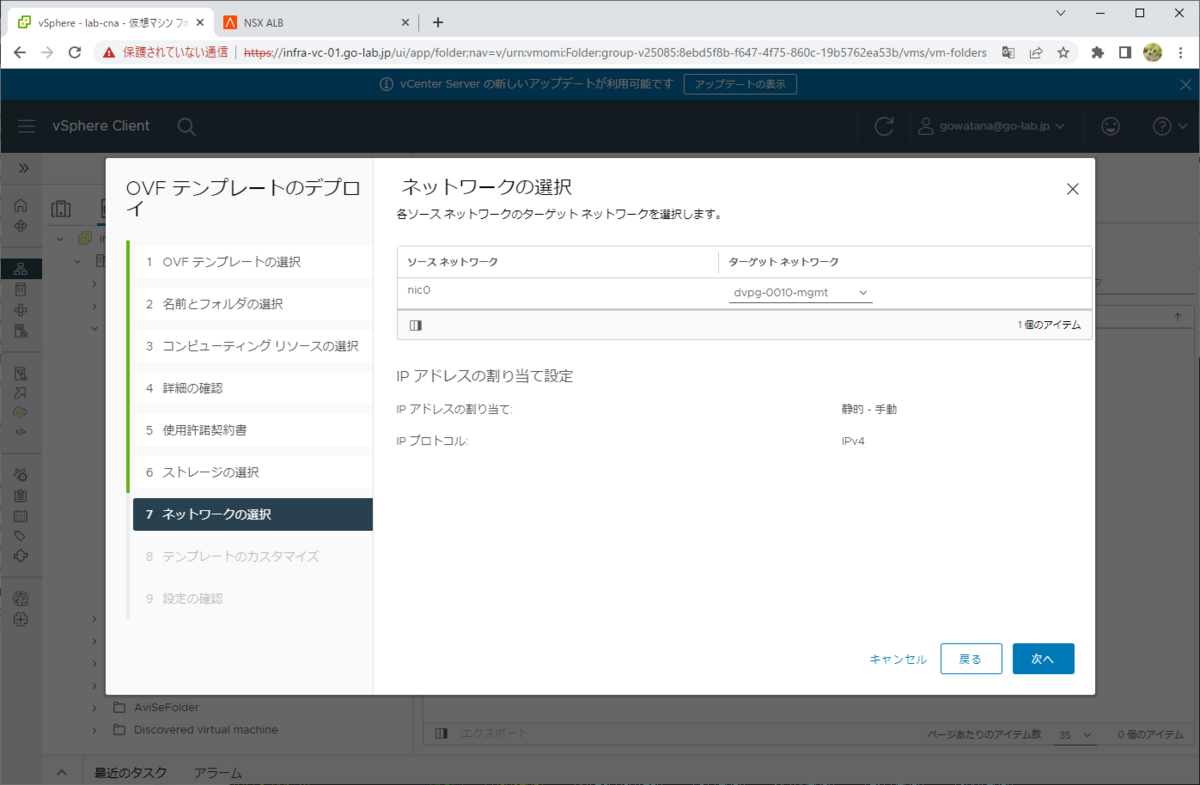Open the Global Inventory Lists sidebar icon

[21, 331]
